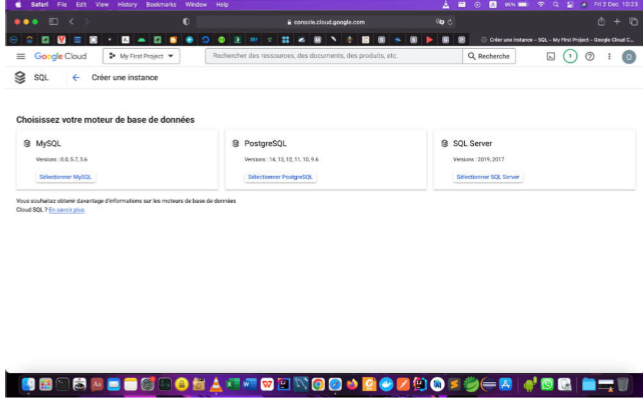Viewport: 643px width, 400px height.
Task: Click the Wi-Fi status icon in menu bar
Action: coord(541,5)
